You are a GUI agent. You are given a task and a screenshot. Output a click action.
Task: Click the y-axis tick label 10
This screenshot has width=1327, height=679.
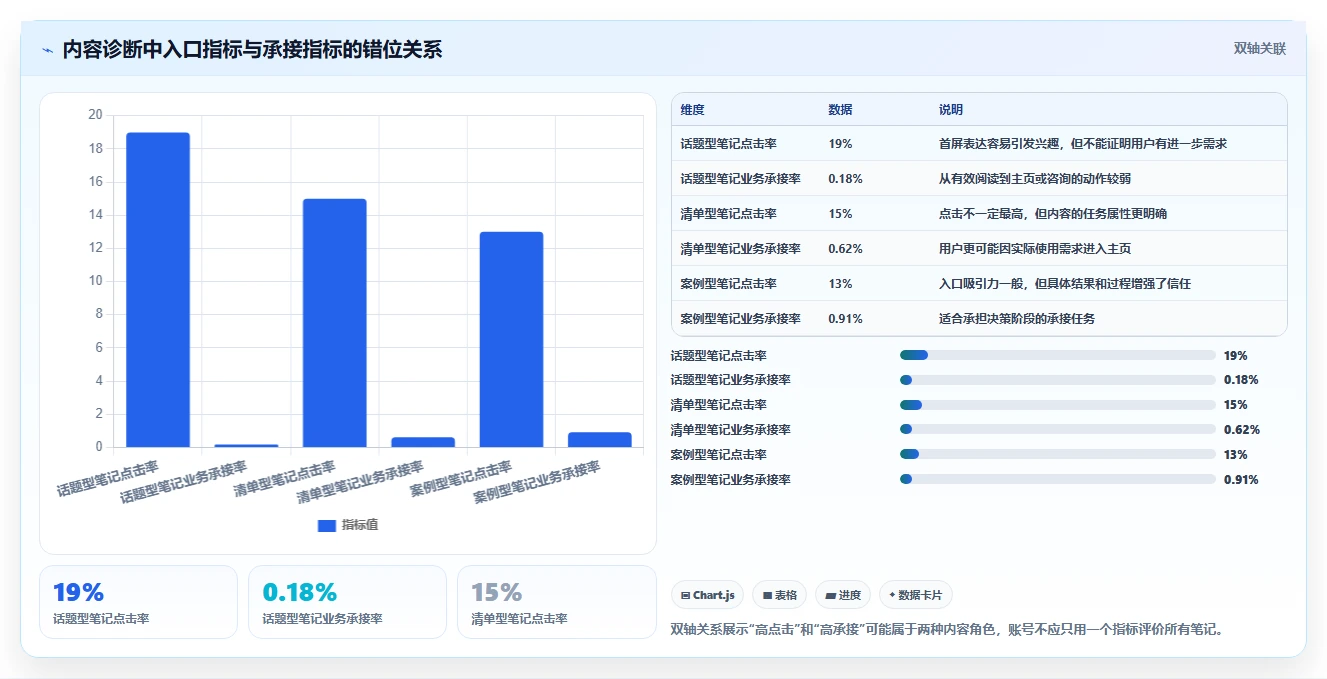coord(95,281)
